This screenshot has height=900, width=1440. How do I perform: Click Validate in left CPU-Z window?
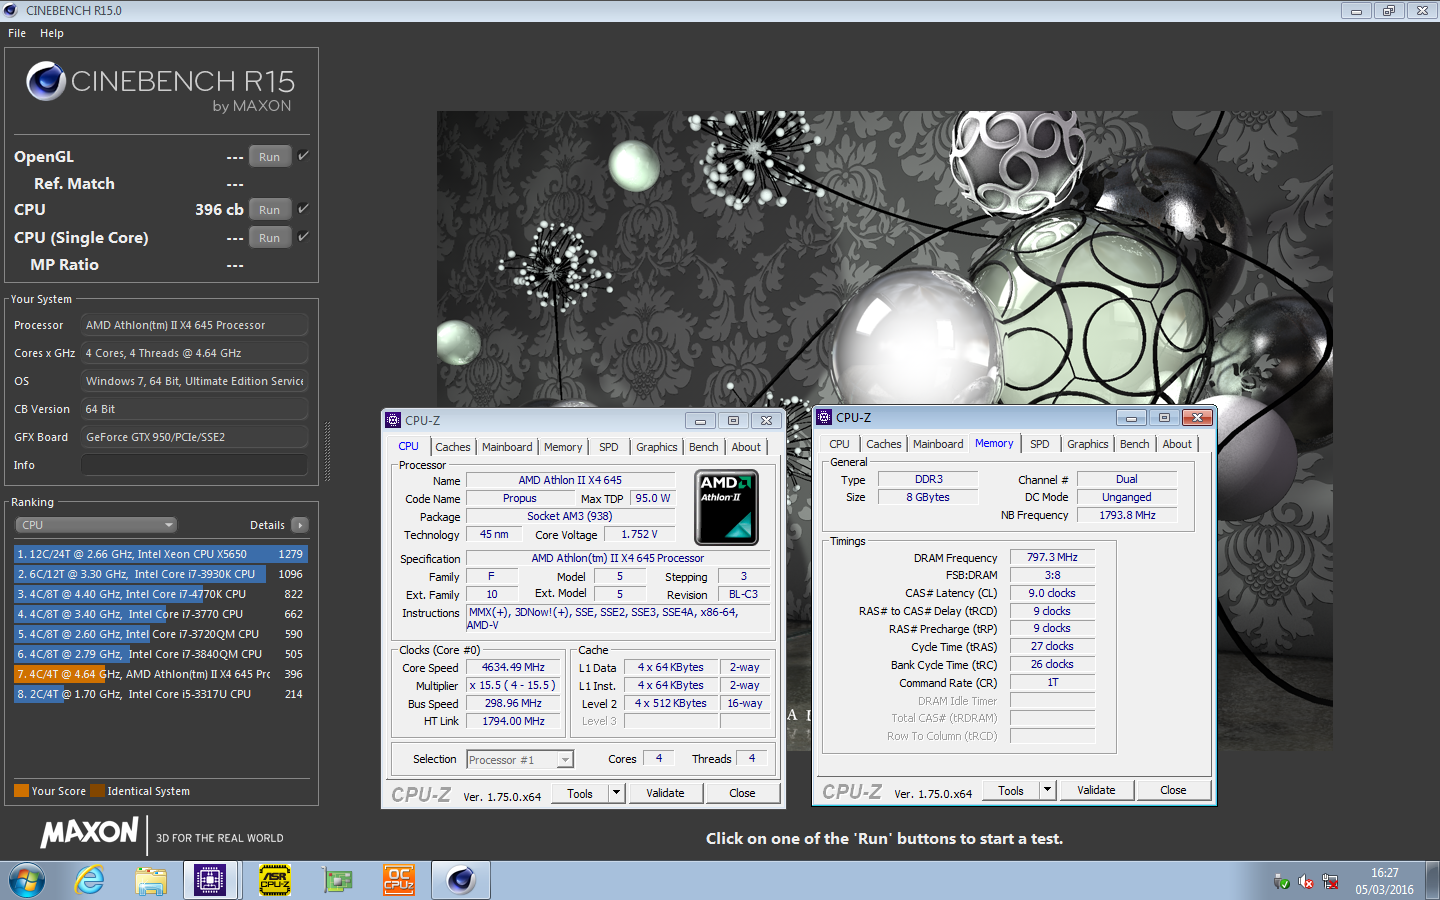[x=665, y=793]
